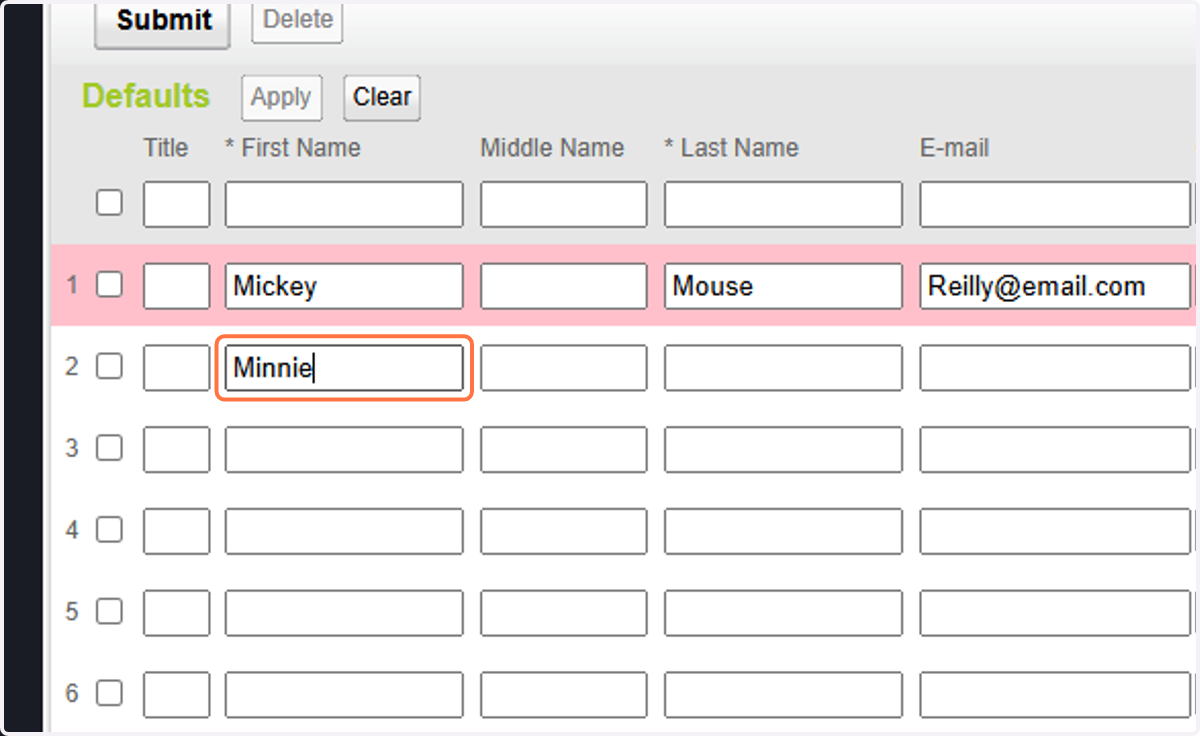Click the "* First Name" column header

click(293, 148)
